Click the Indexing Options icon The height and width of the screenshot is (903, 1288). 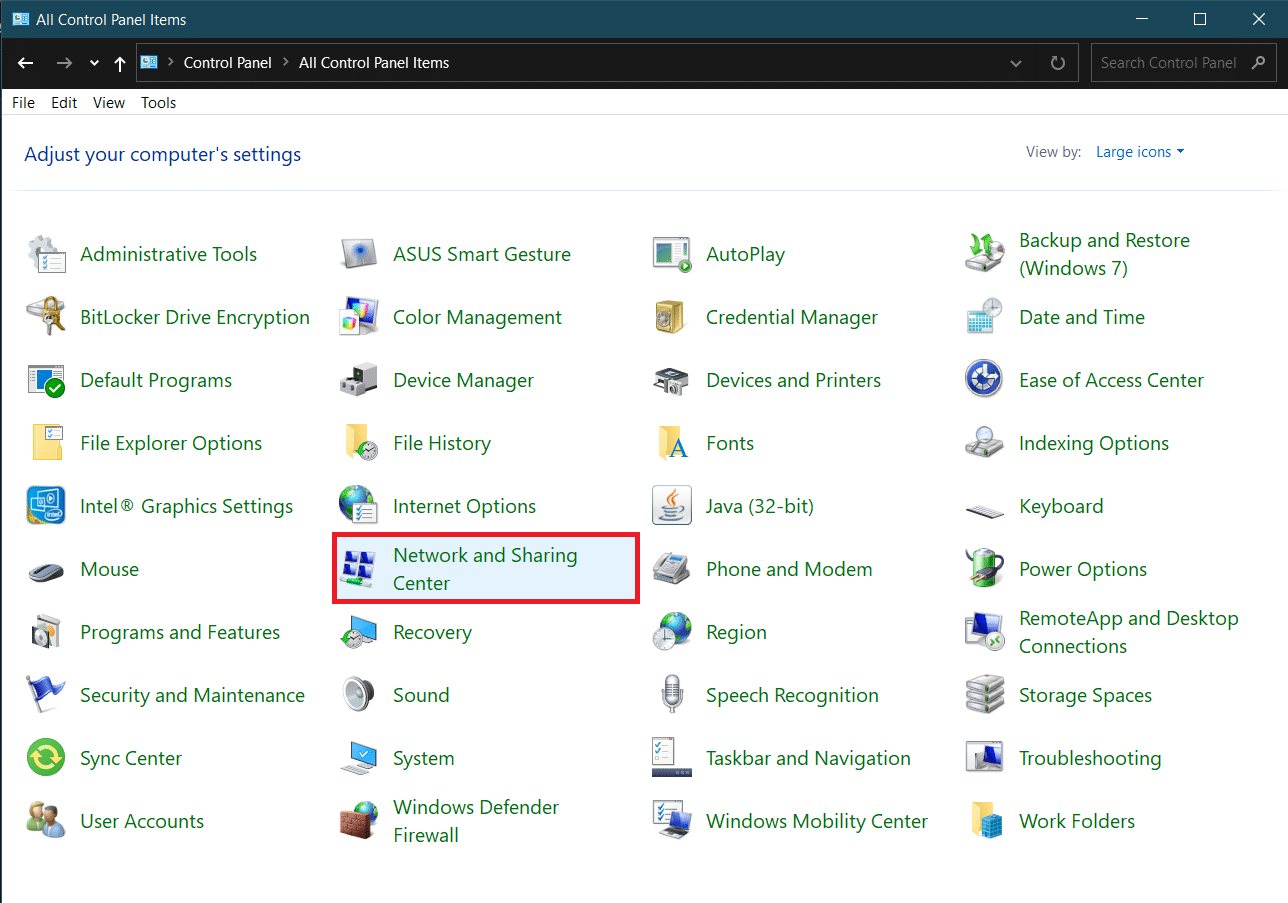click(985, 443)
